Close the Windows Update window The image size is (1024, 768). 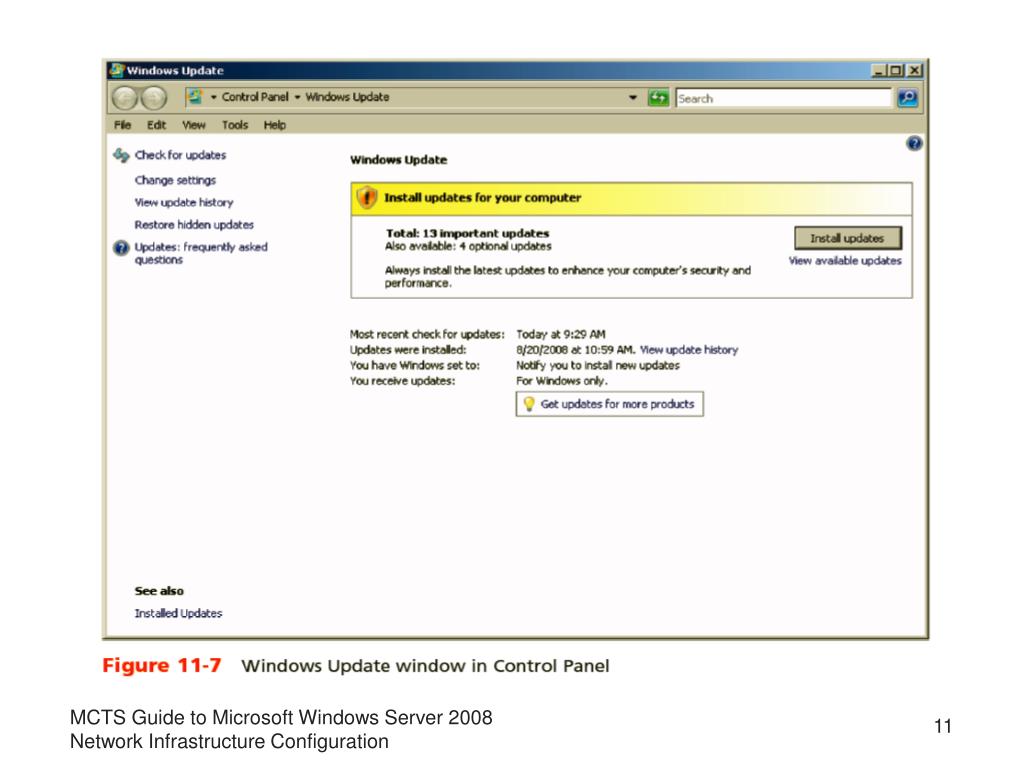(915, 71)
